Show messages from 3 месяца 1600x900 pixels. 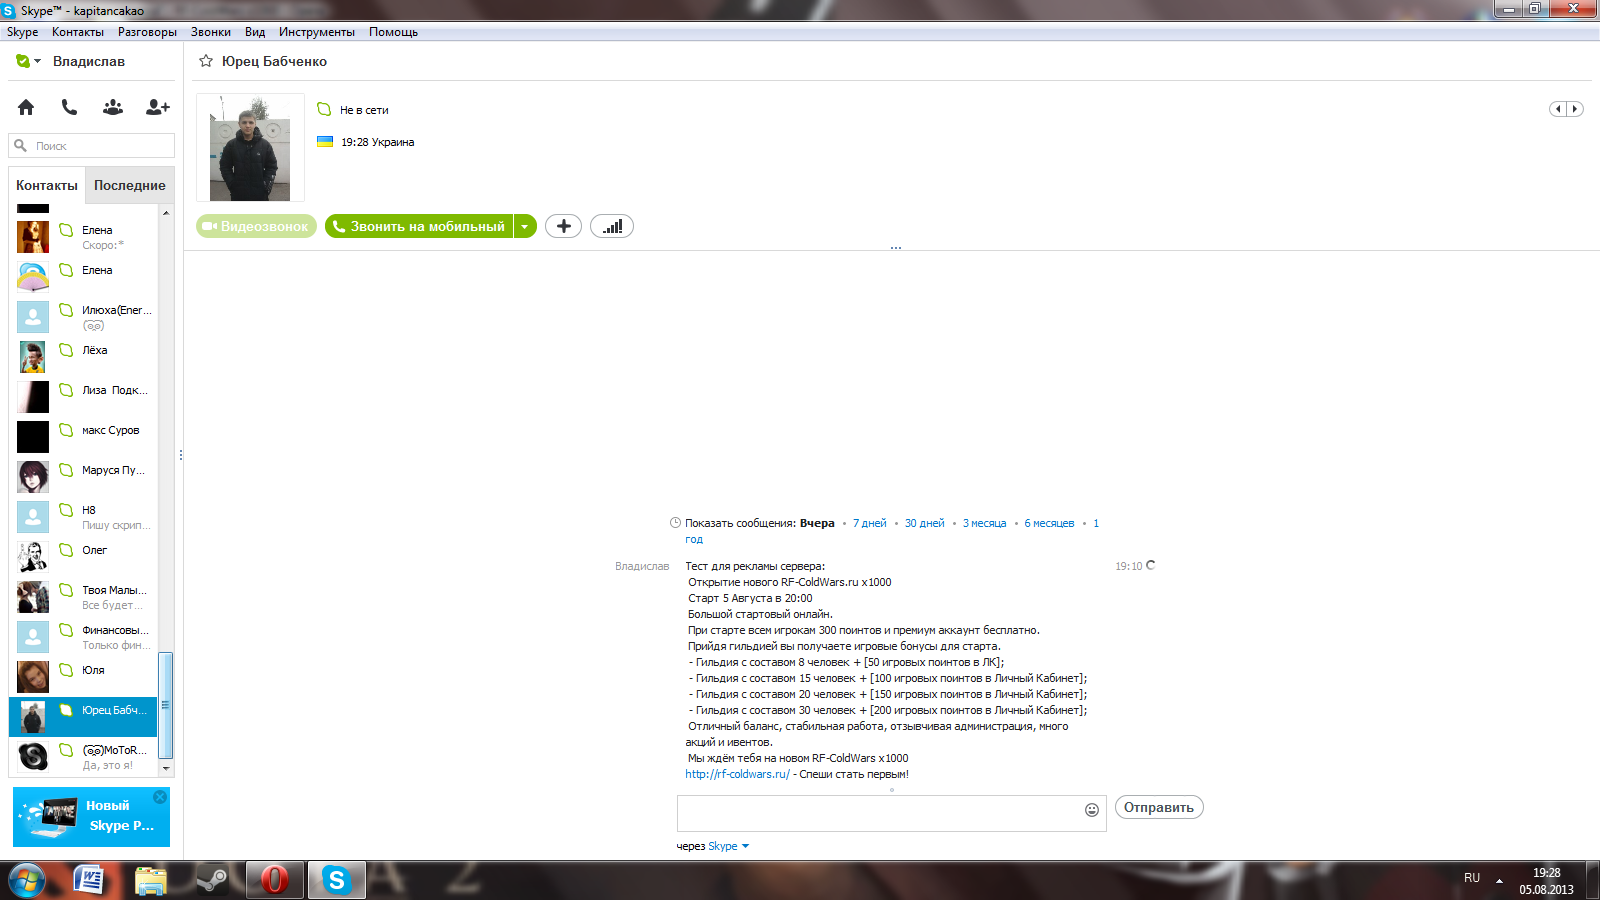(x=985, y=523)
